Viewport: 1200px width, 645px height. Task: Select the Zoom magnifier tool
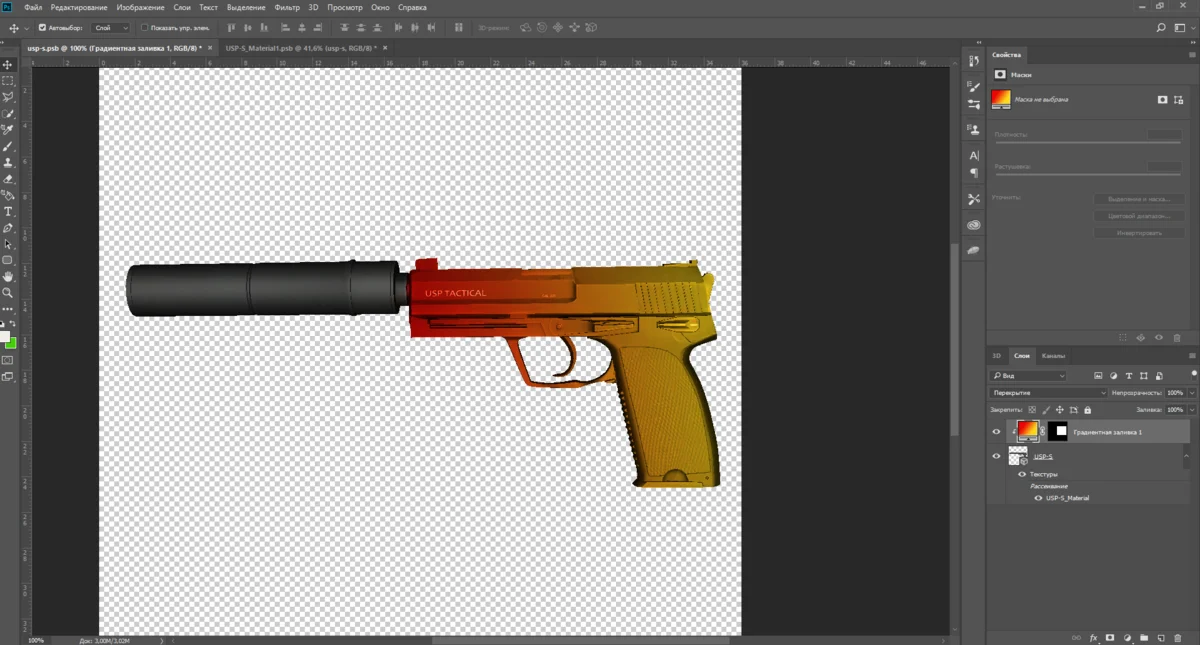click(x=8, y=293)
